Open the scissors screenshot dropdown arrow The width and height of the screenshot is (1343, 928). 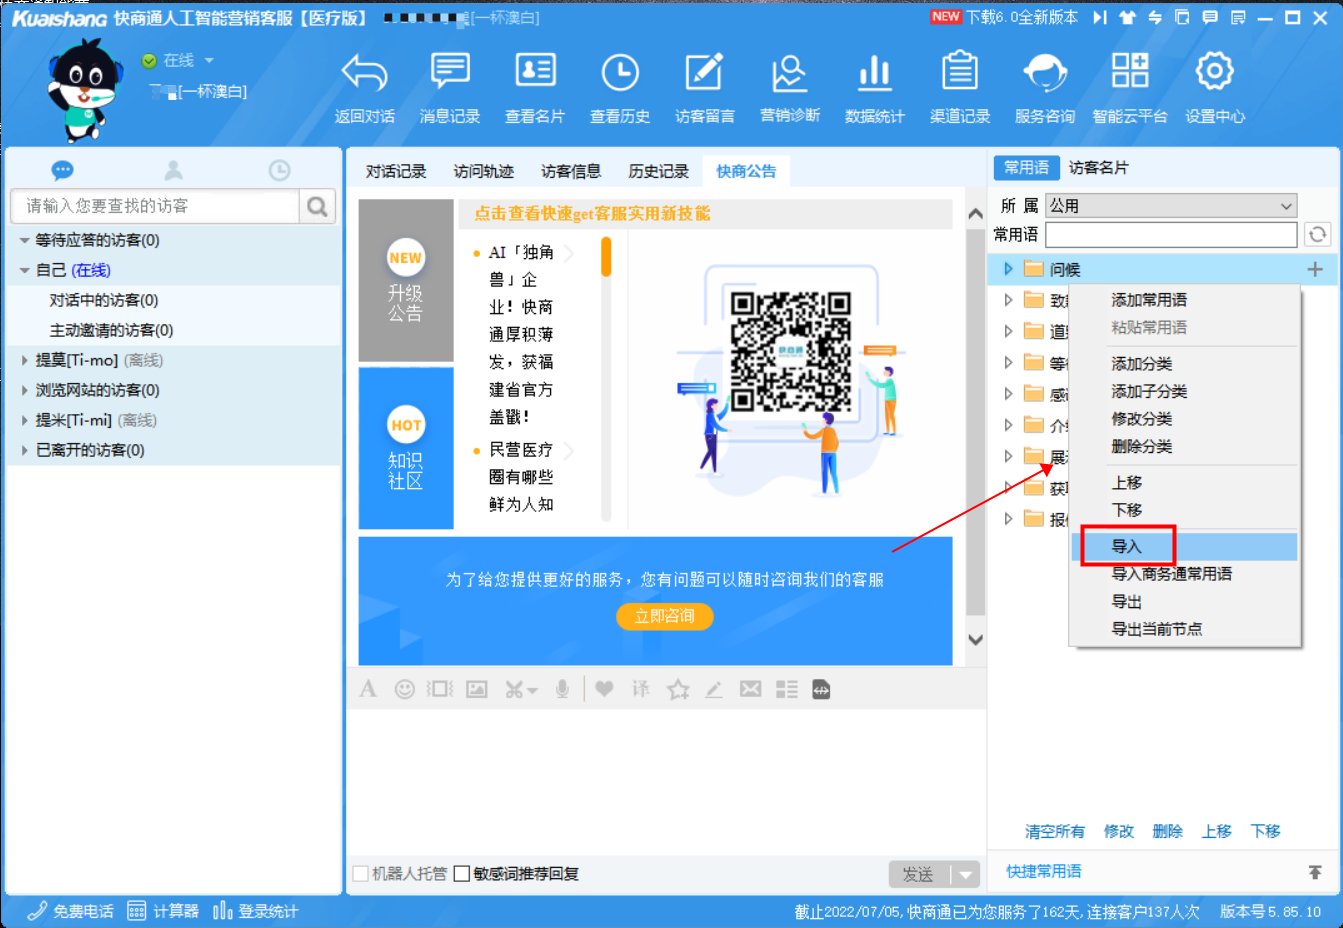click(x=533, y=690)
